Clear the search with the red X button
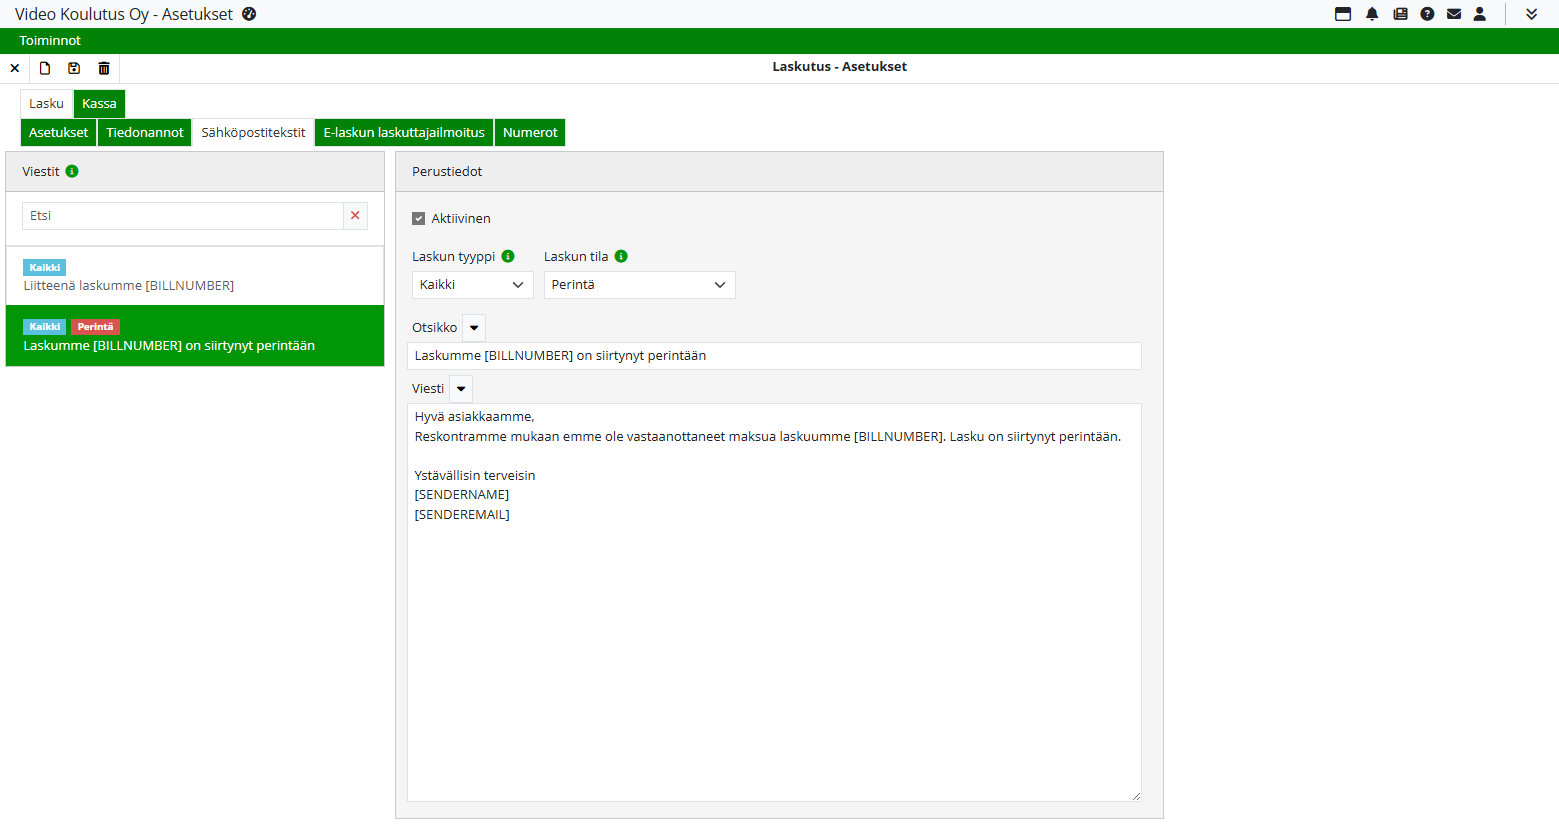This screenshot has height=832, width=1559. tap(355, 216)
